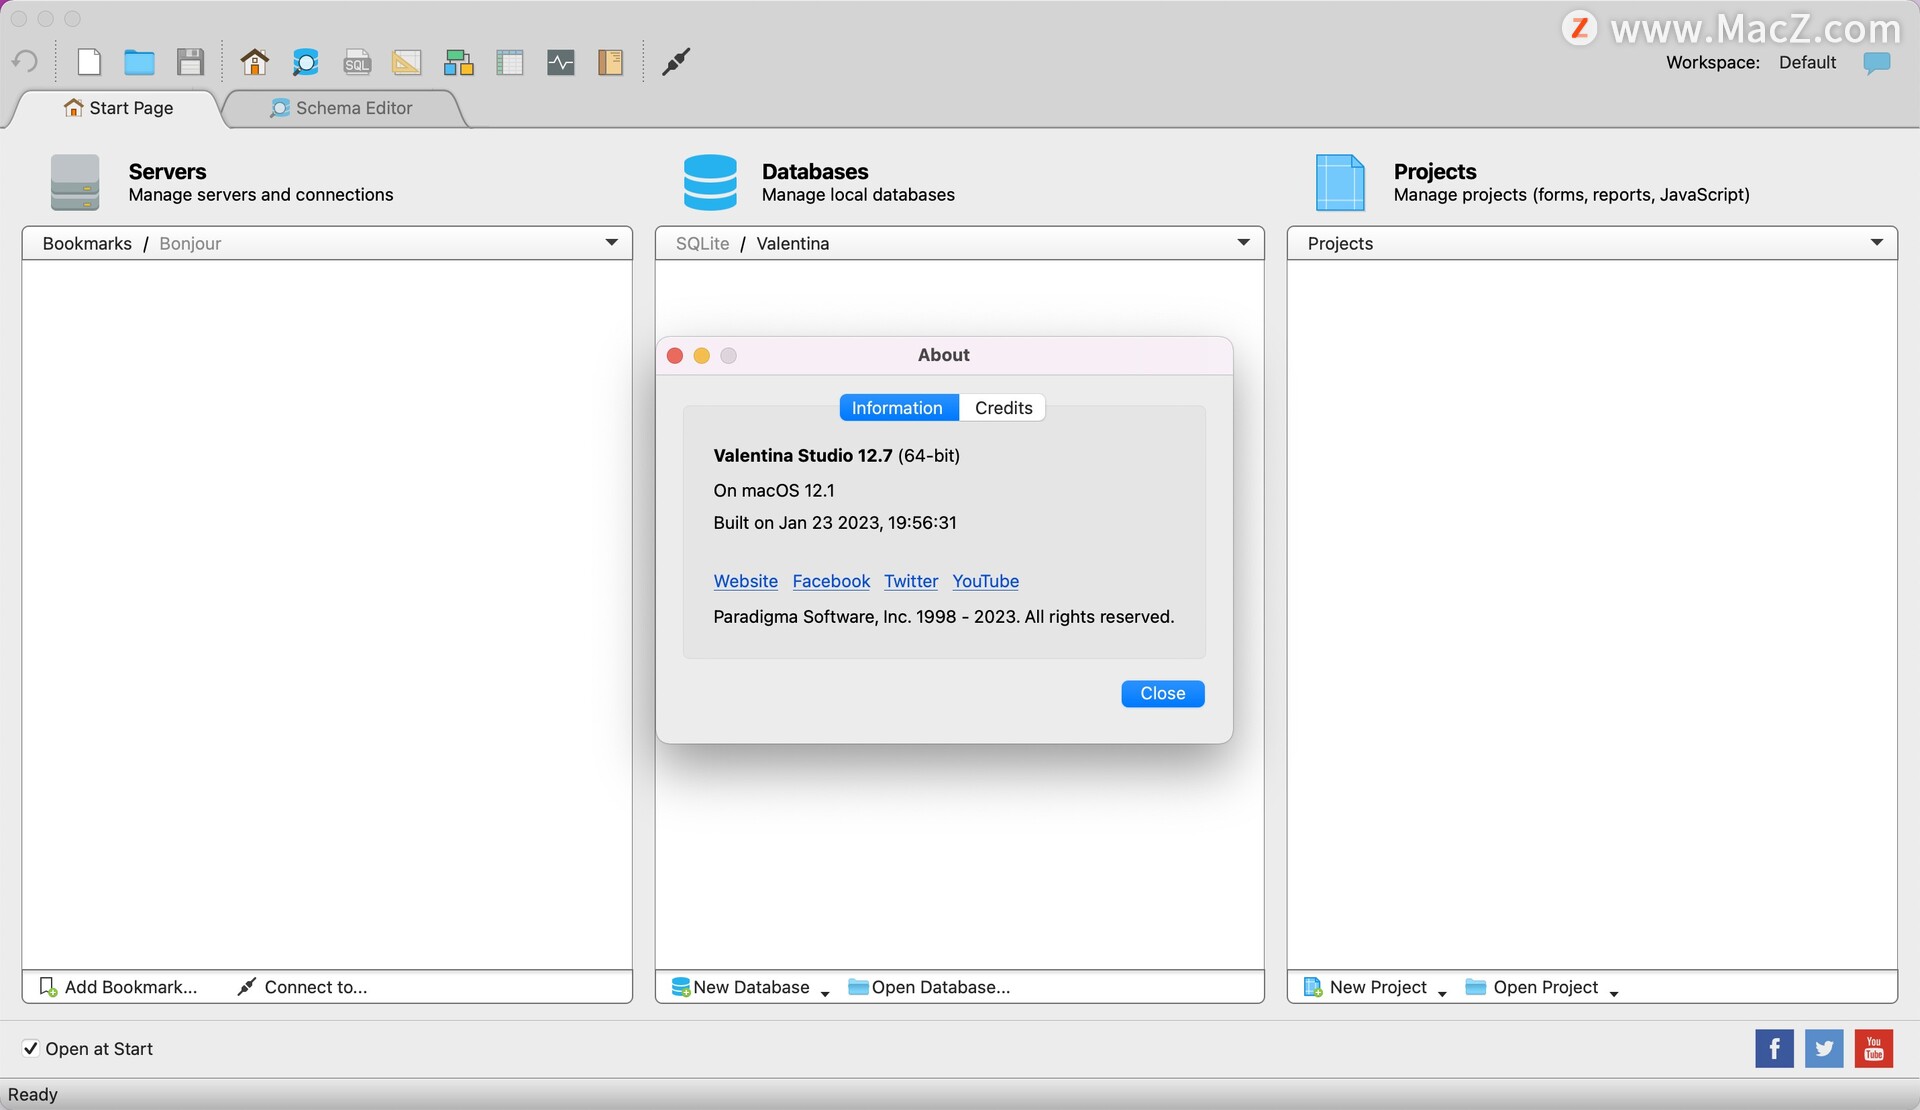The height and width of the screenshot is (1110, 1920).
Task: Click the Save floppy disk icon
Action: pyautogui.click(x=190, y=62)
